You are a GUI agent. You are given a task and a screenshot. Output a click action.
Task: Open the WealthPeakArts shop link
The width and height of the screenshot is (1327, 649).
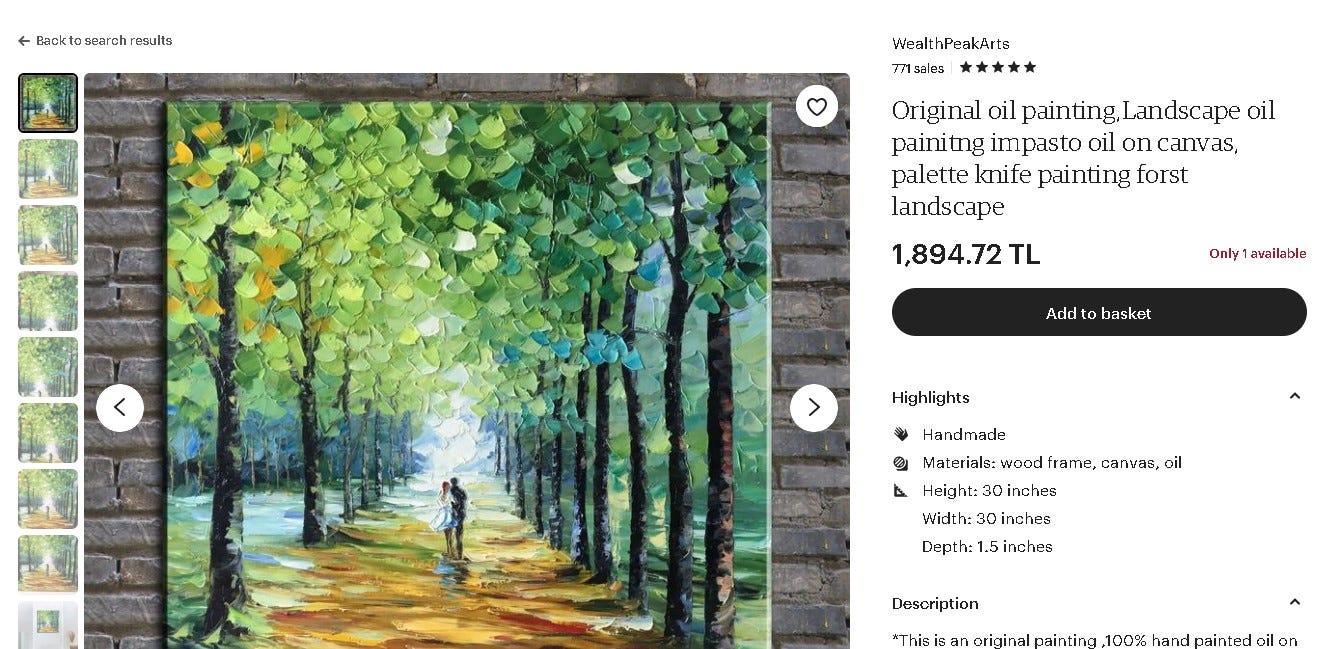(x=951, y=44)
